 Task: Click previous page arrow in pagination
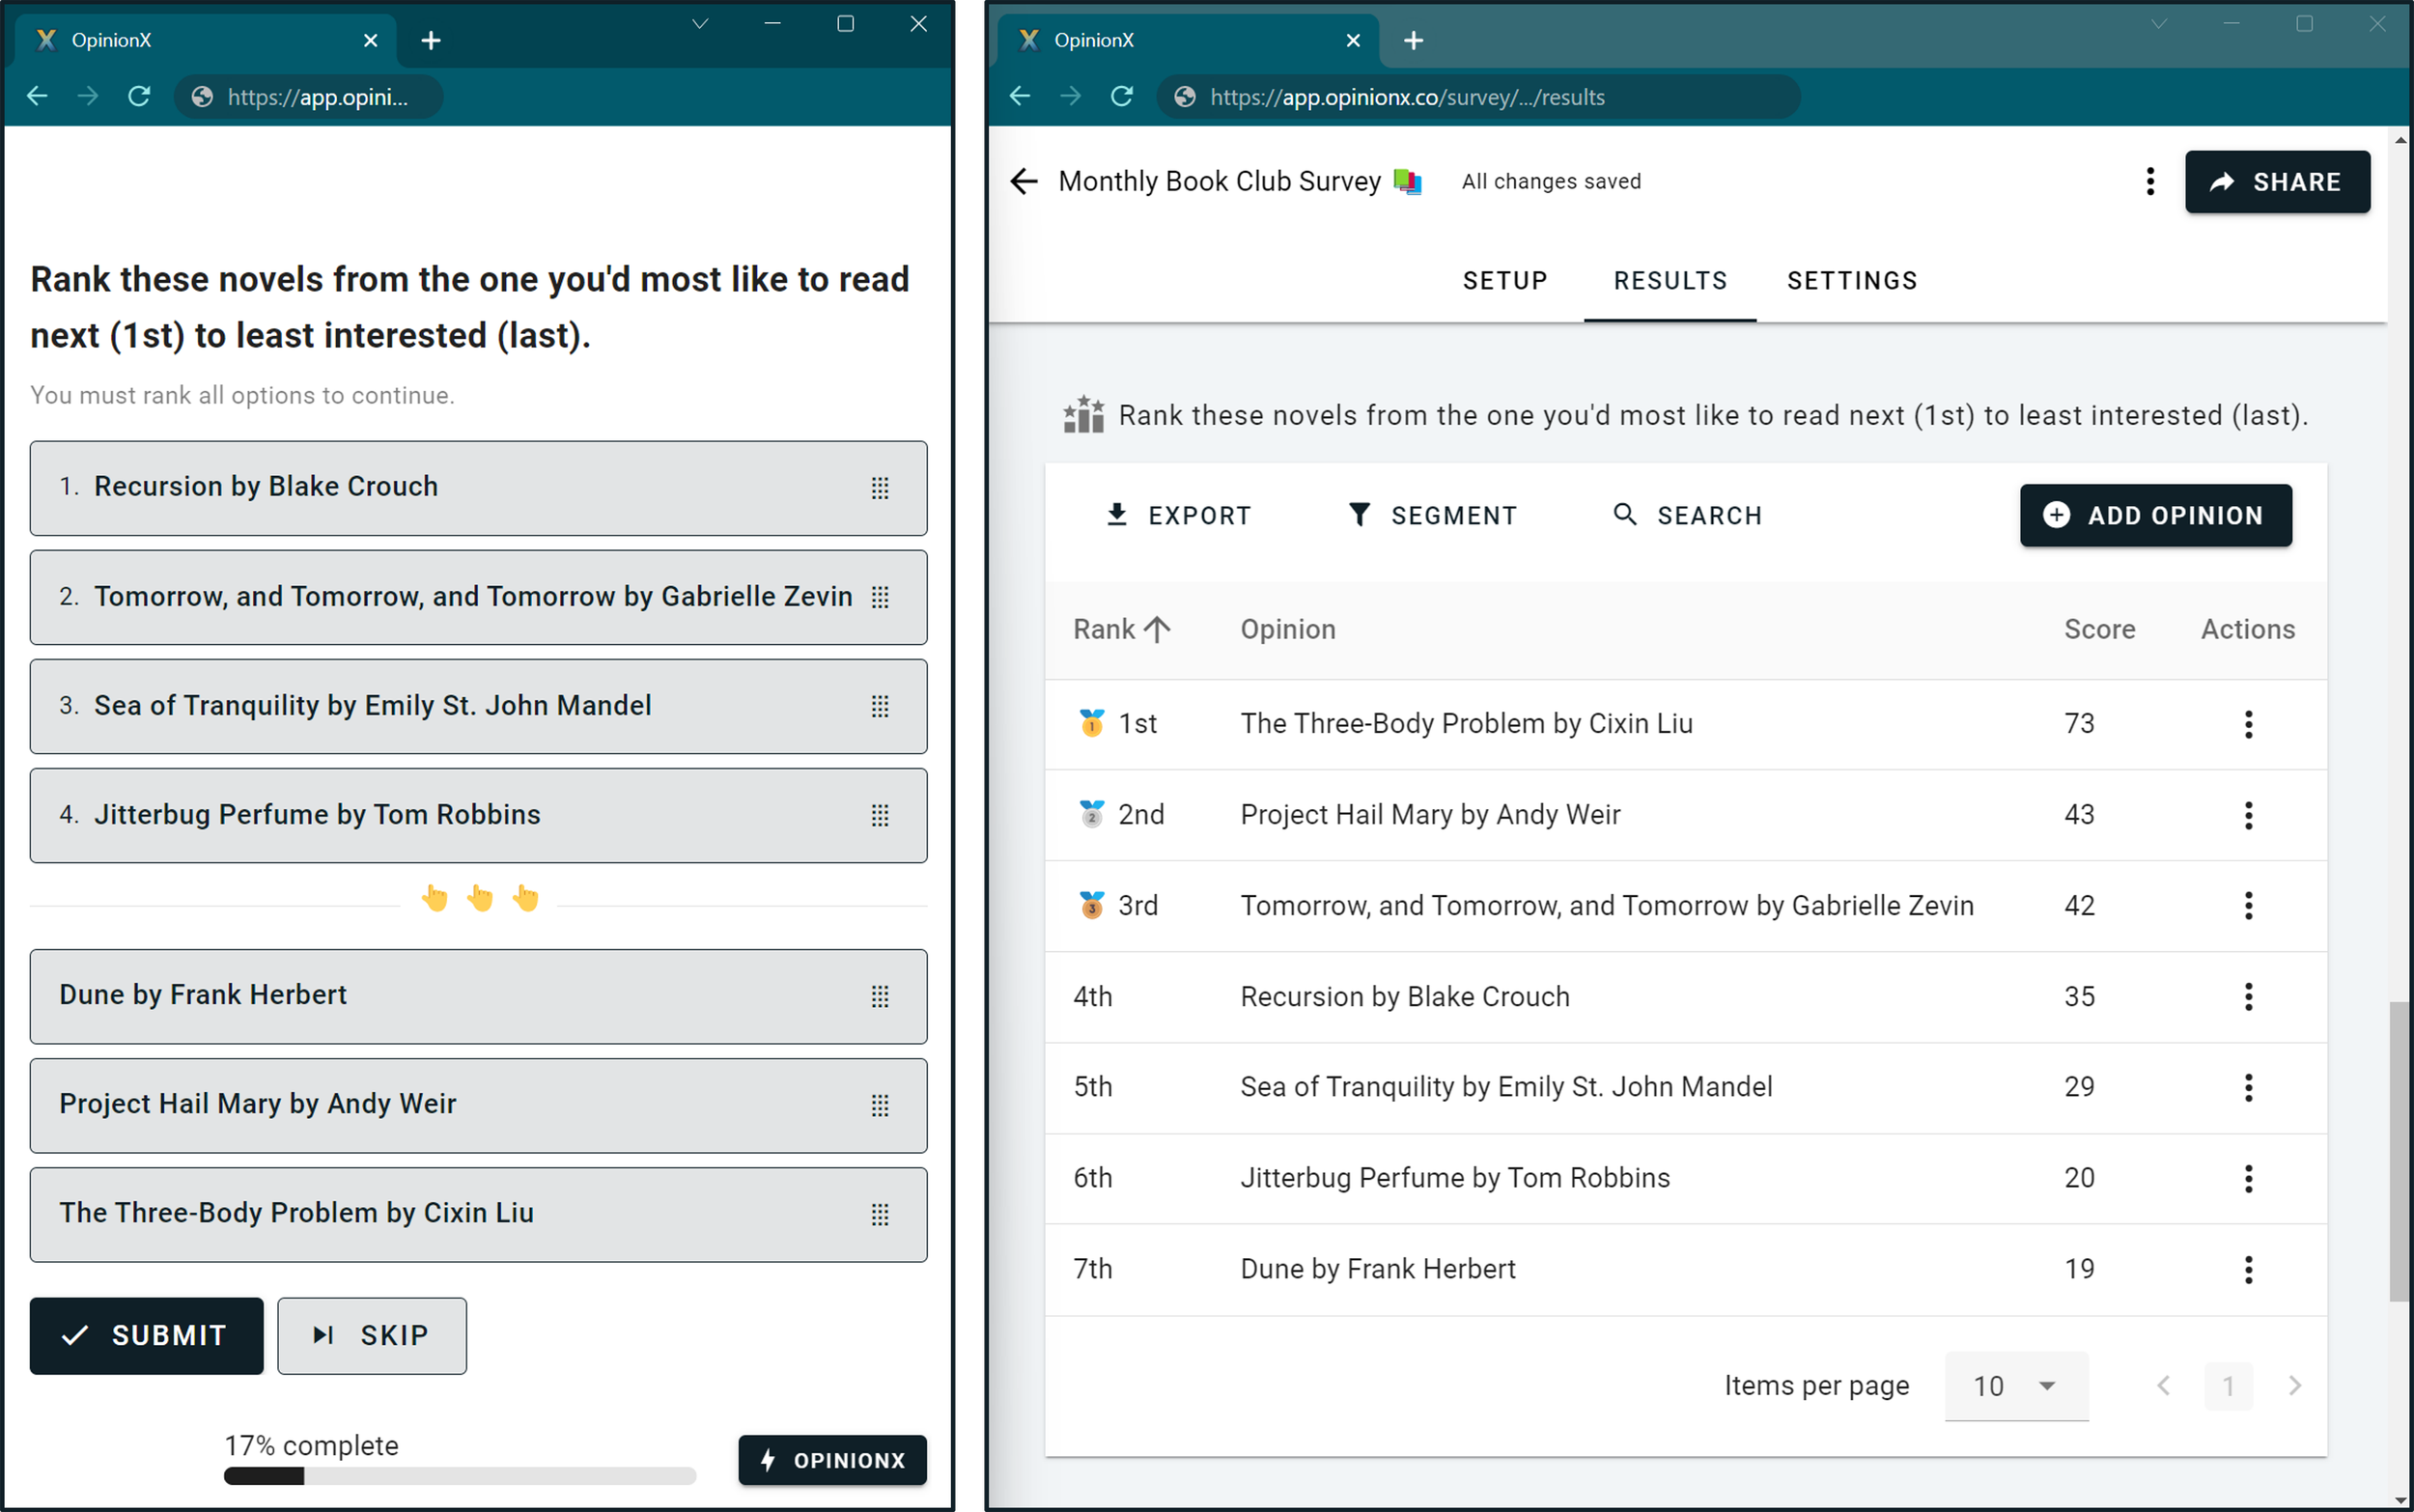coord(2163,1386)
